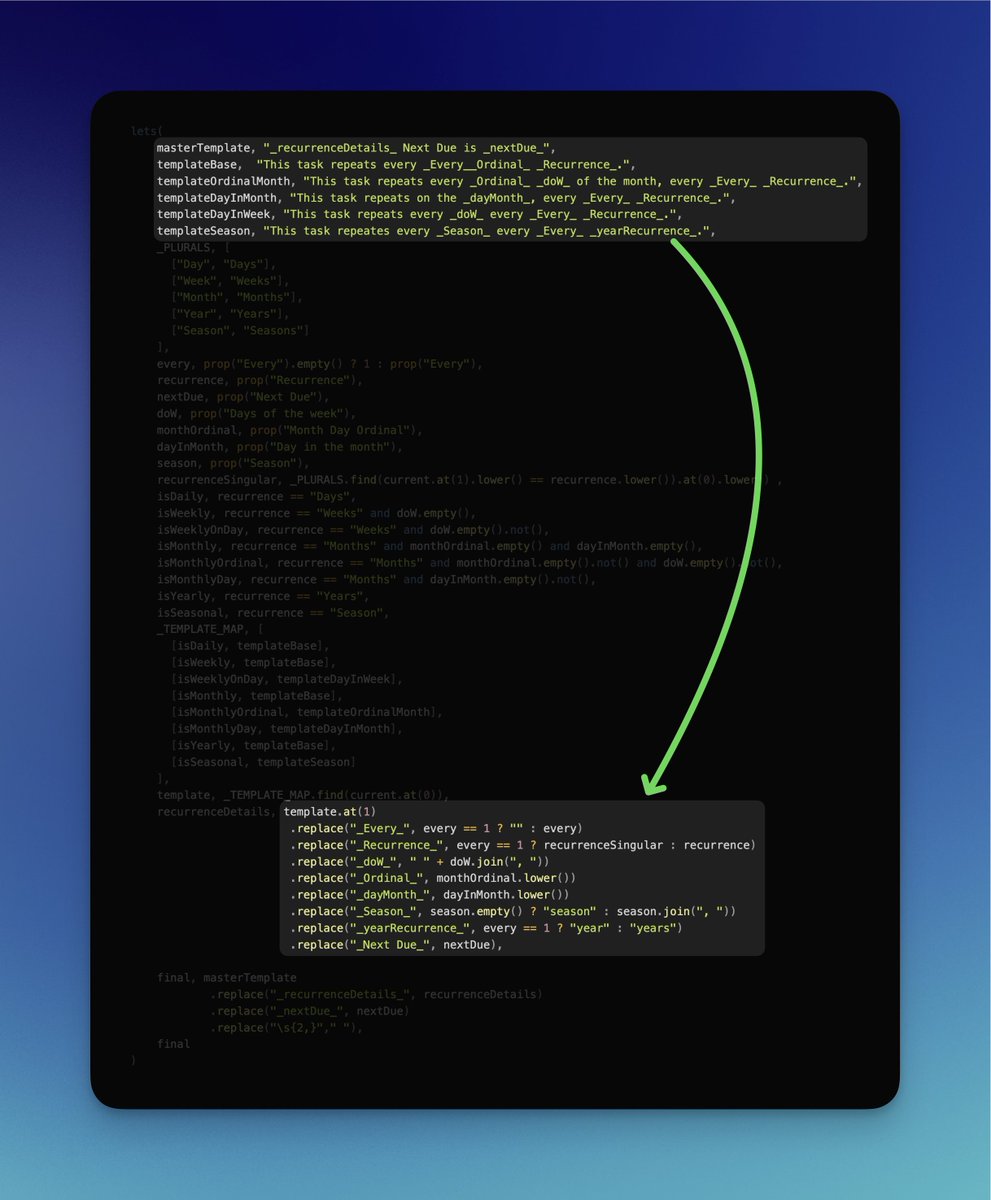Image resolution: width=991 pixels, height=1200 pixels.
Task: Select the .replace("_doW_" line
Action: [x=420, y=861]
